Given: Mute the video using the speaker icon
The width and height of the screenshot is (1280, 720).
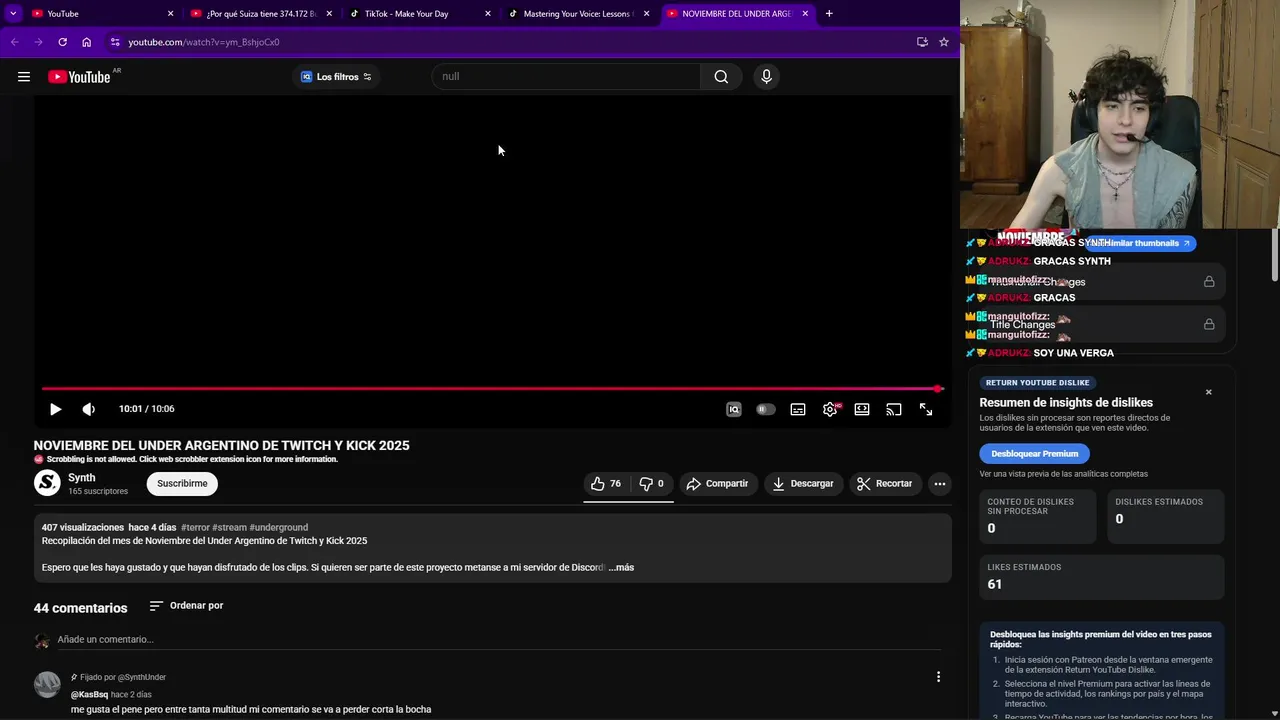Looking at the screenshot, I should 89,409.
